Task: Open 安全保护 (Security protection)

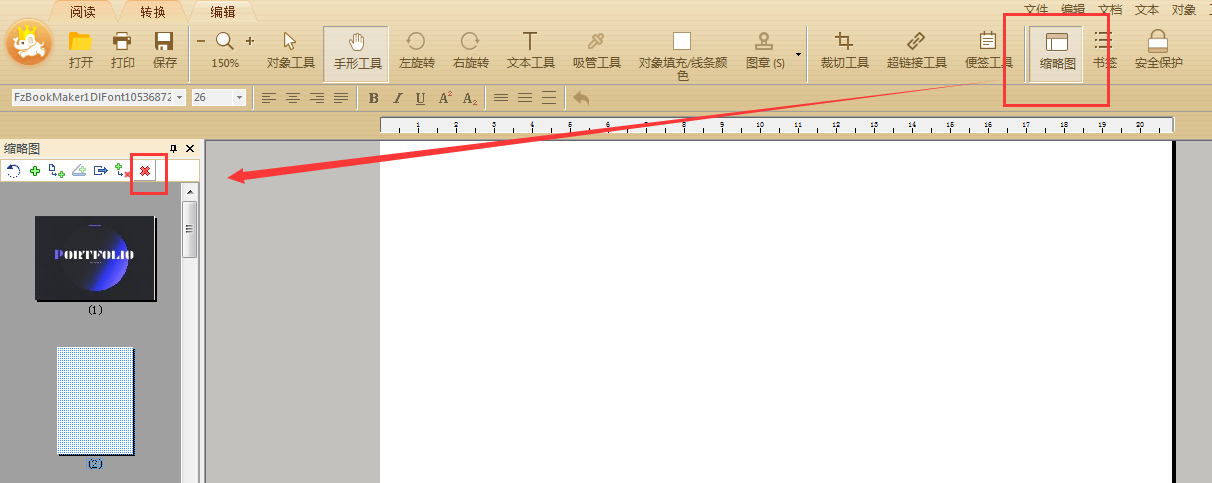Action: tap(1158, 51)
